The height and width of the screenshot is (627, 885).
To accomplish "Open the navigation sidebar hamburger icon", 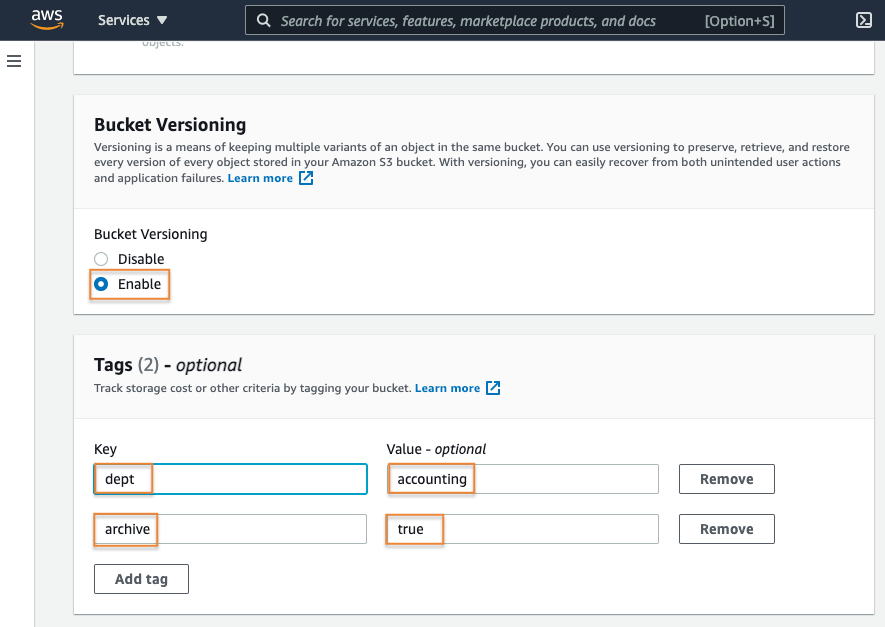I will pos(13,61).
